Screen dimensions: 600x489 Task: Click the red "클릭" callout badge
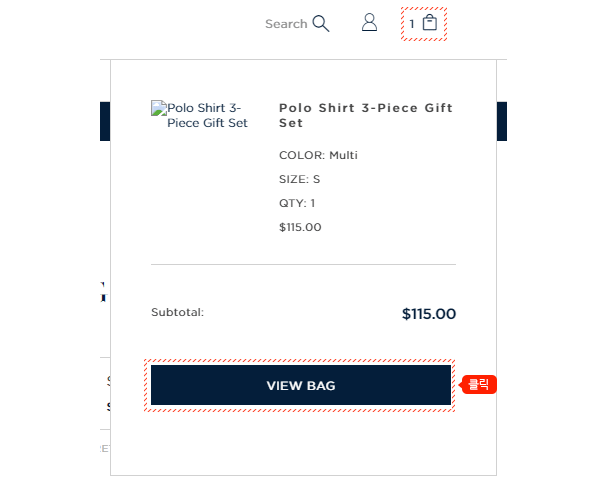(x=480, y=384)
